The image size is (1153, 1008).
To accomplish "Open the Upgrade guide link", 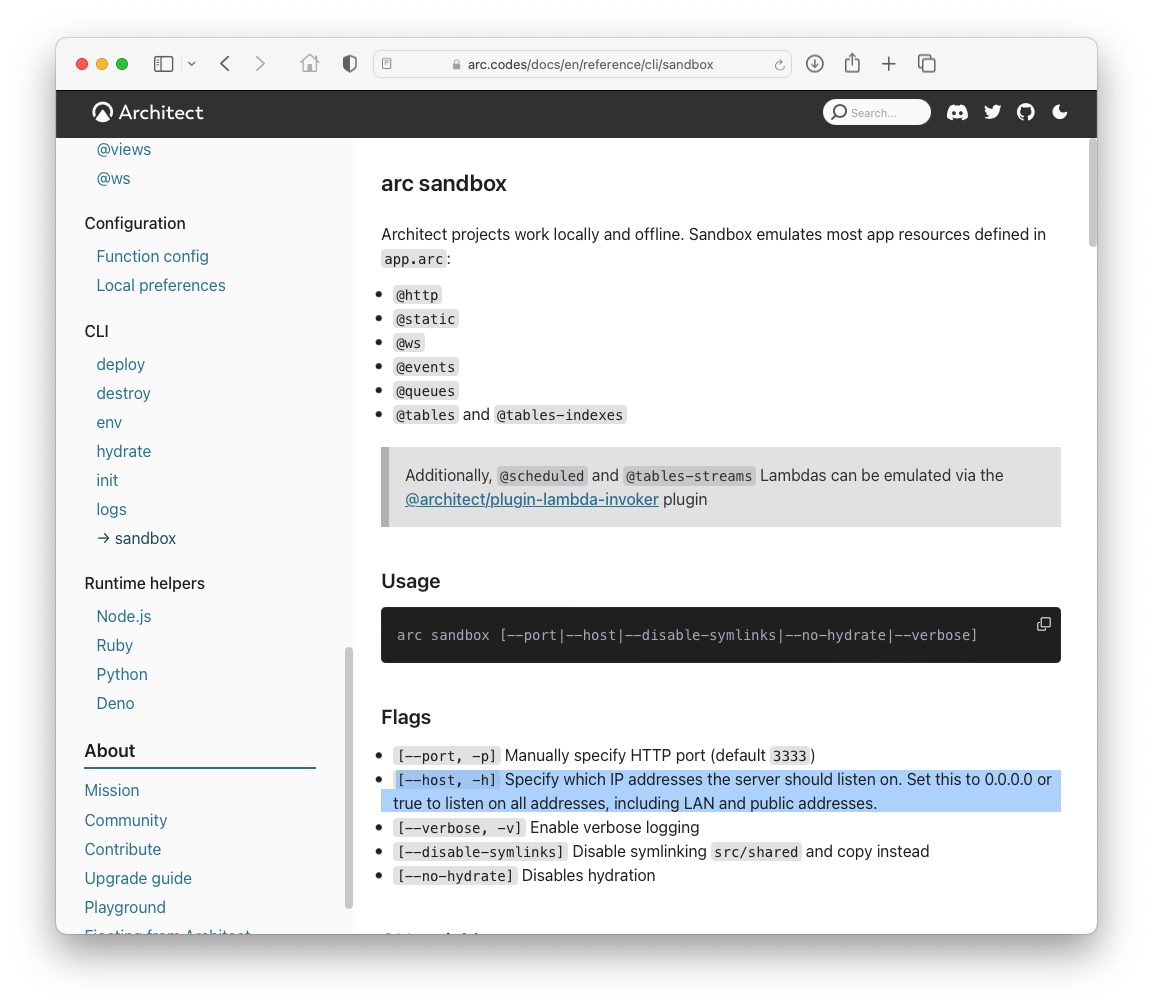I will click(x=138, y=879).
